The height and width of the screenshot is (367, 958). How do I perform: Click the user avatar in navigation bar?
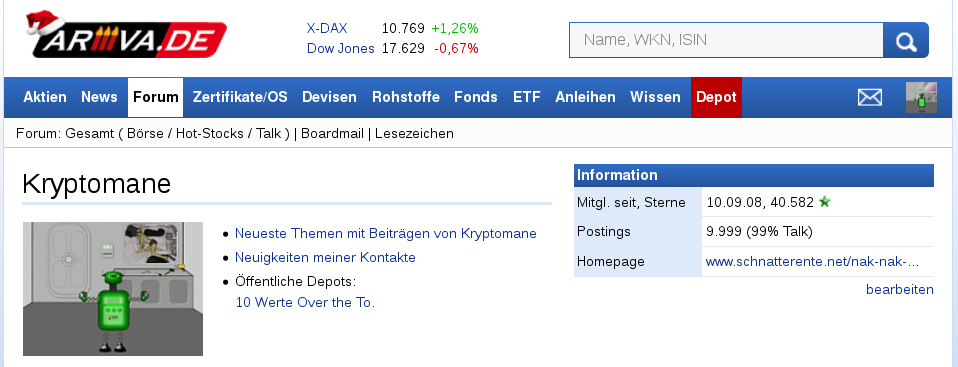[x=921, y=97]
